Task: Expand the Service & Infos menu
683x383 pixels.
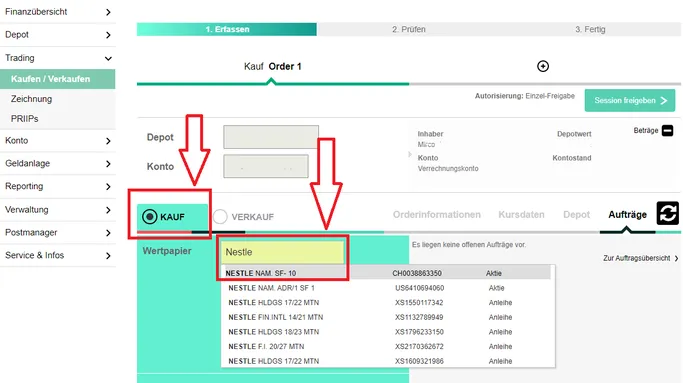Action: (x=58, y=255)
